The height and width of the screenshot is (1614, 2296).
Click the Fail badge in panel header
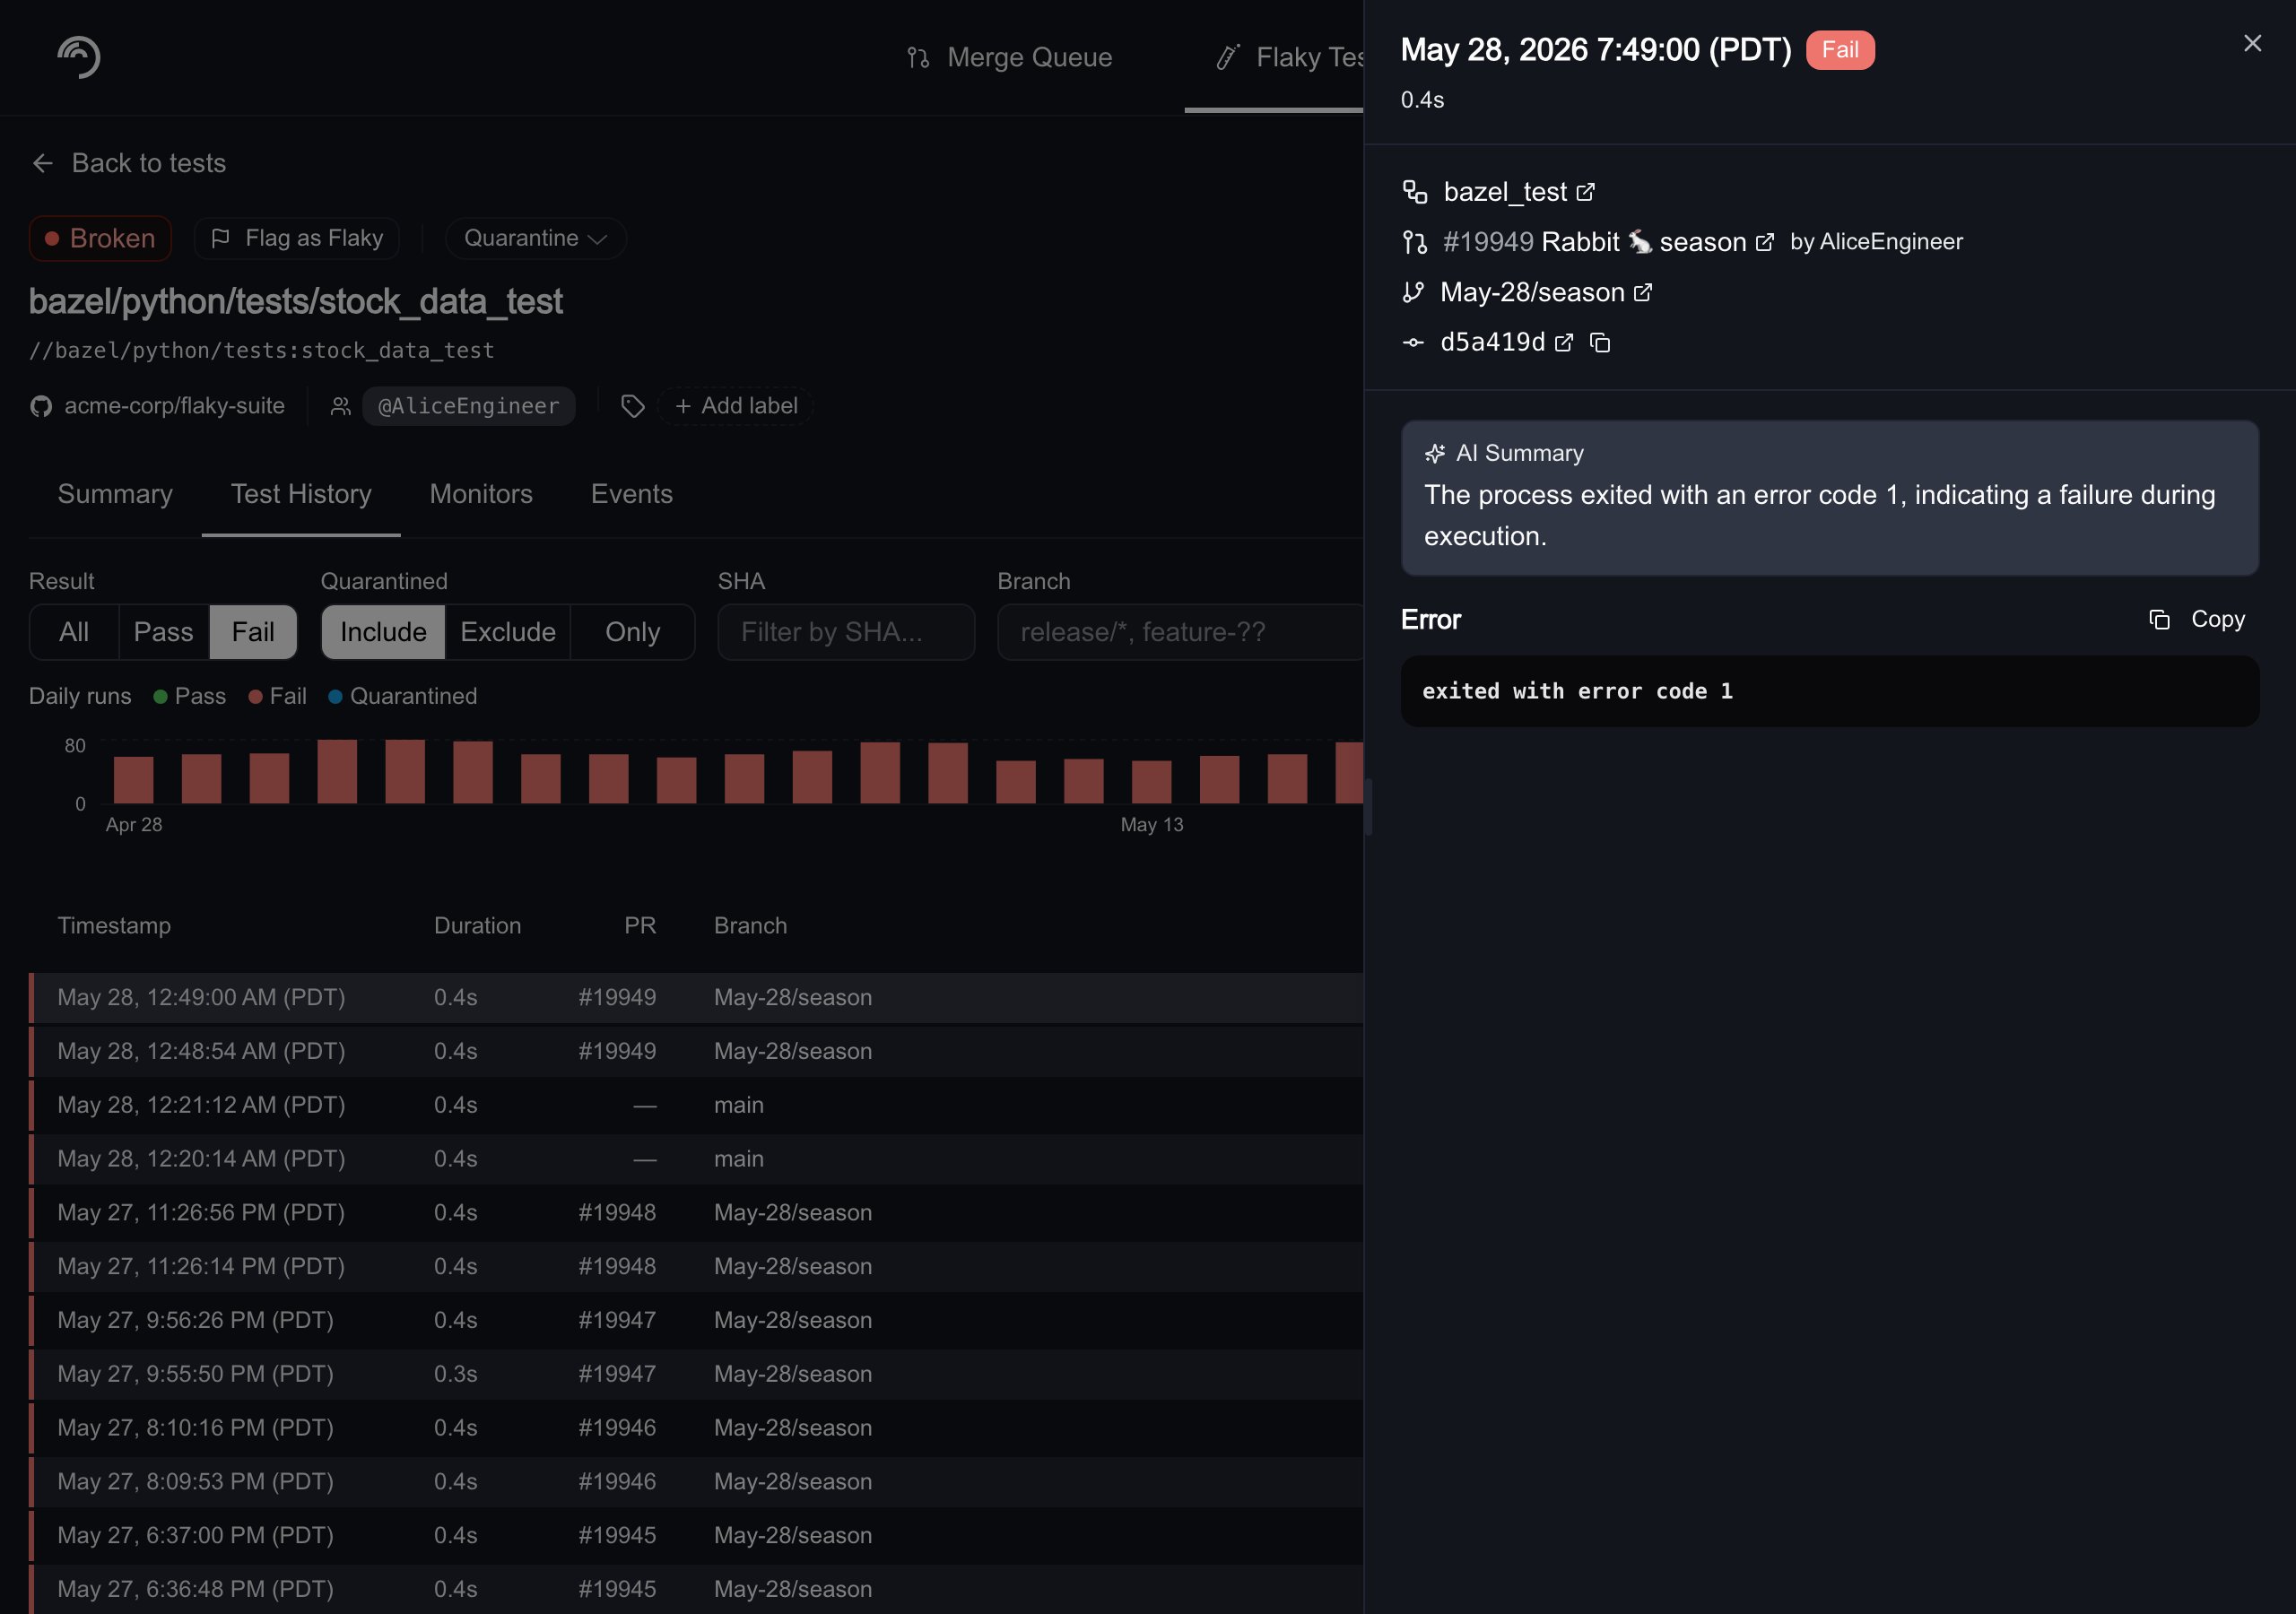pyautogui.click(x=1840, y=50)
